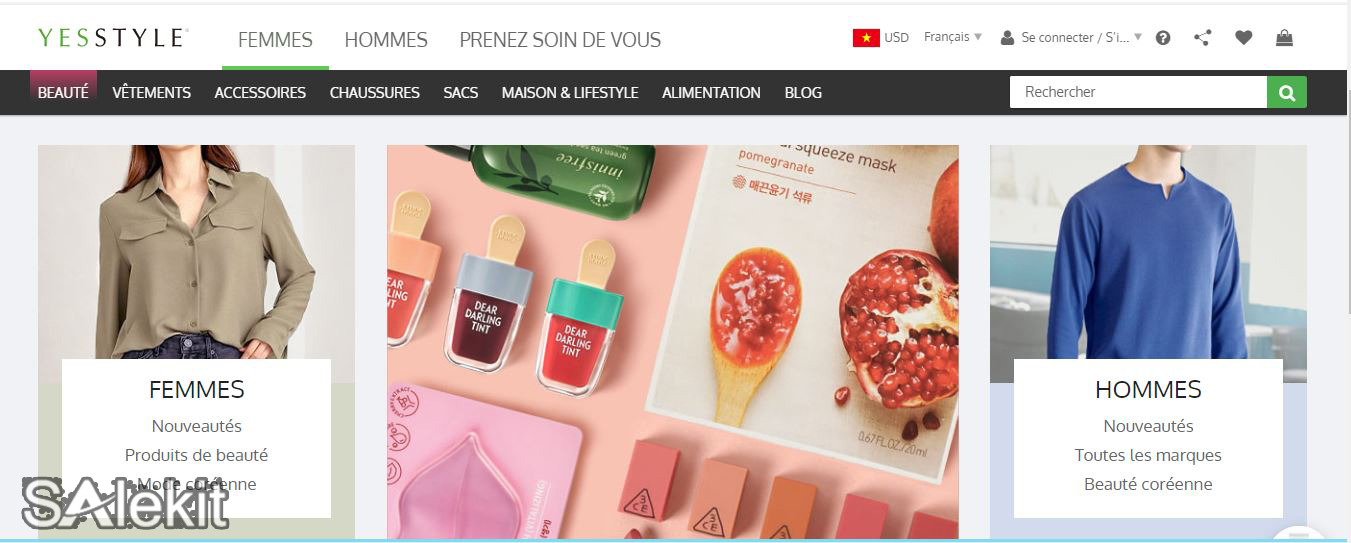Click the user profile icon

(1007, 38)
